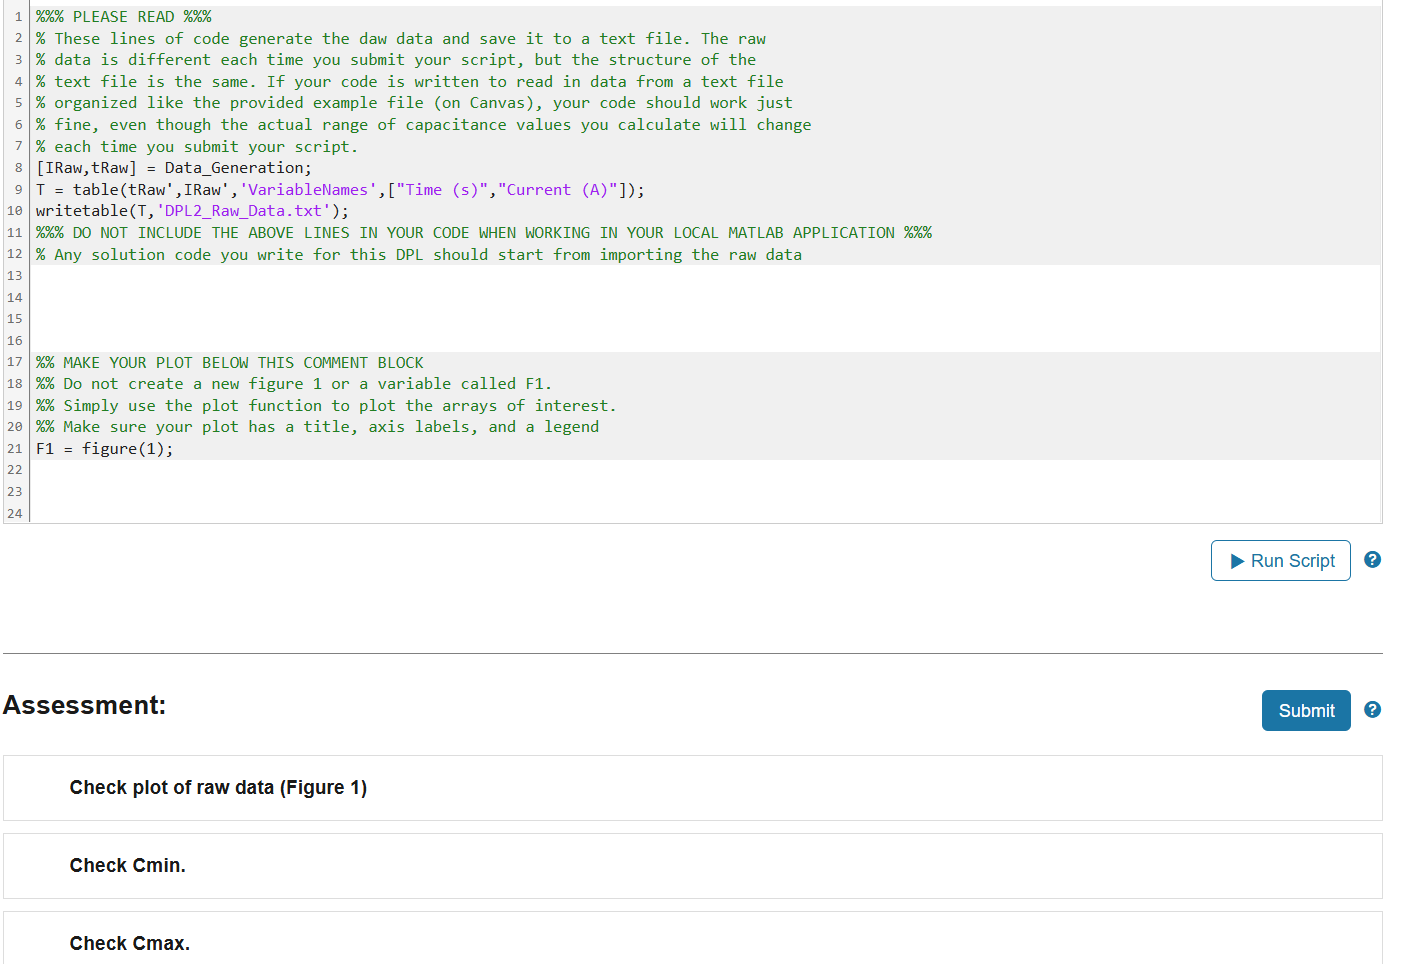Open help icon beside Submit button
Screen dimensions: 1428x964
coord(1373,709)
